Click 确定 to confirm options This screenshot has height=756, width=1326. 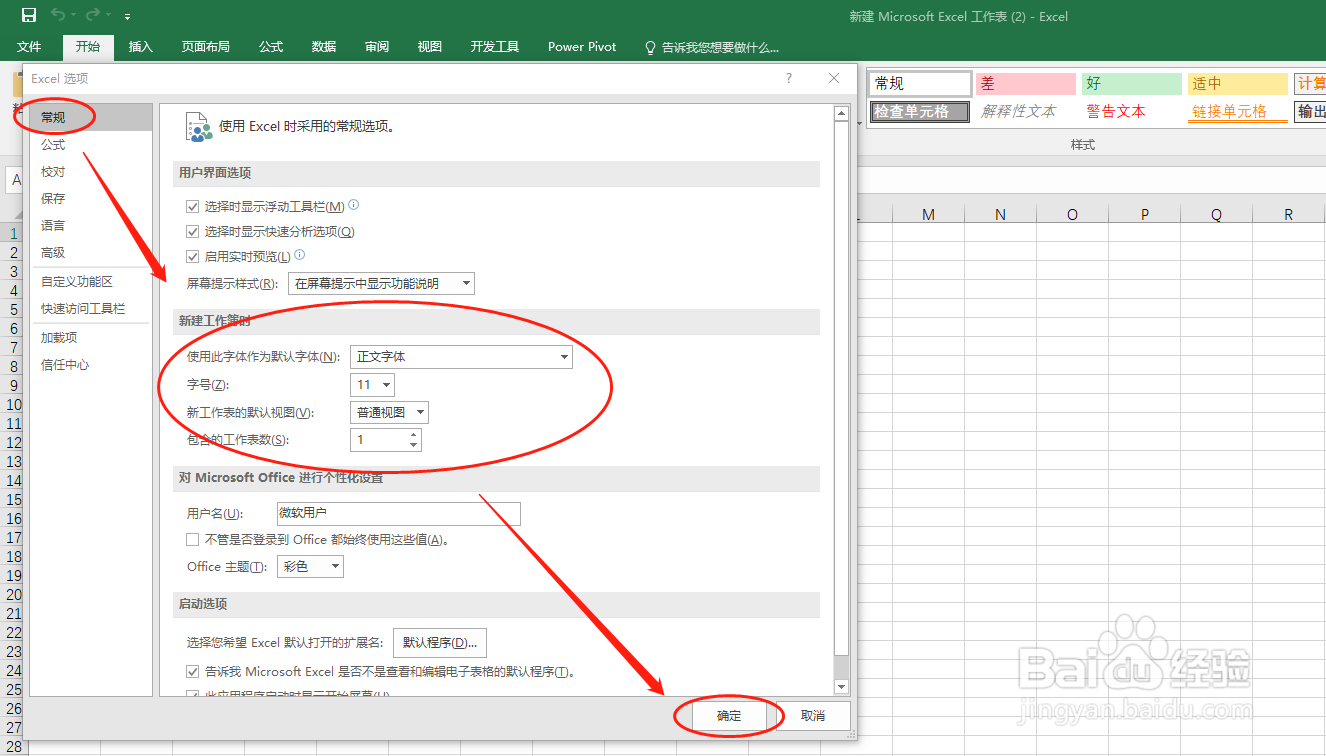pos(729,716)
